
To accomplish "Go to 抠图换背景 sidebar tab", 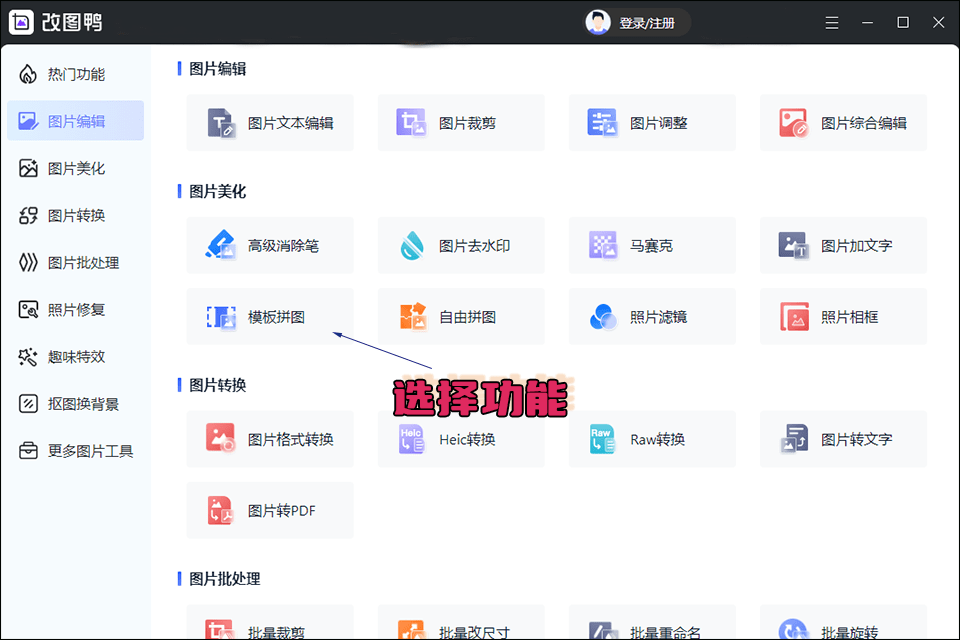I will (x=75, y=404).
